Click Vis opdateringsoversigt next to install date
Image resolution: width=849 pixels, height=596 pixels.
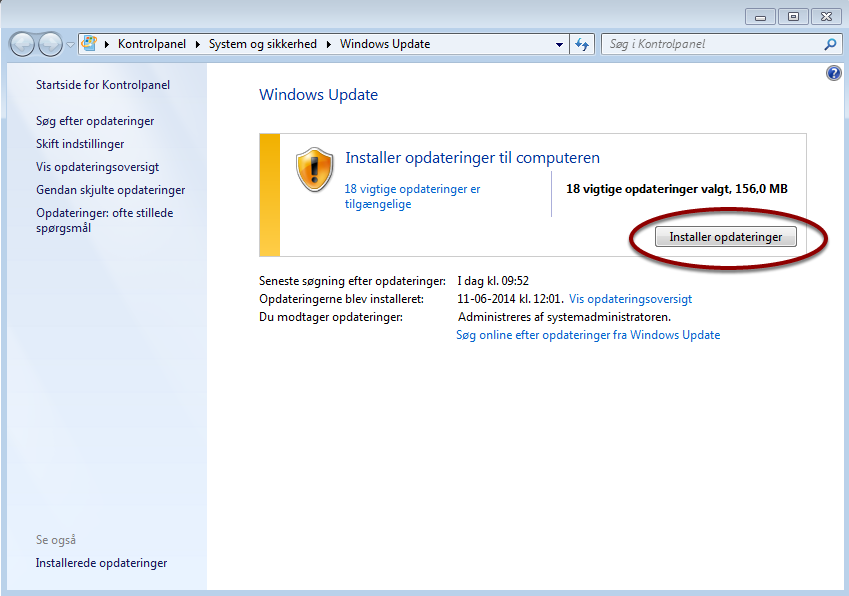[630, 299]
